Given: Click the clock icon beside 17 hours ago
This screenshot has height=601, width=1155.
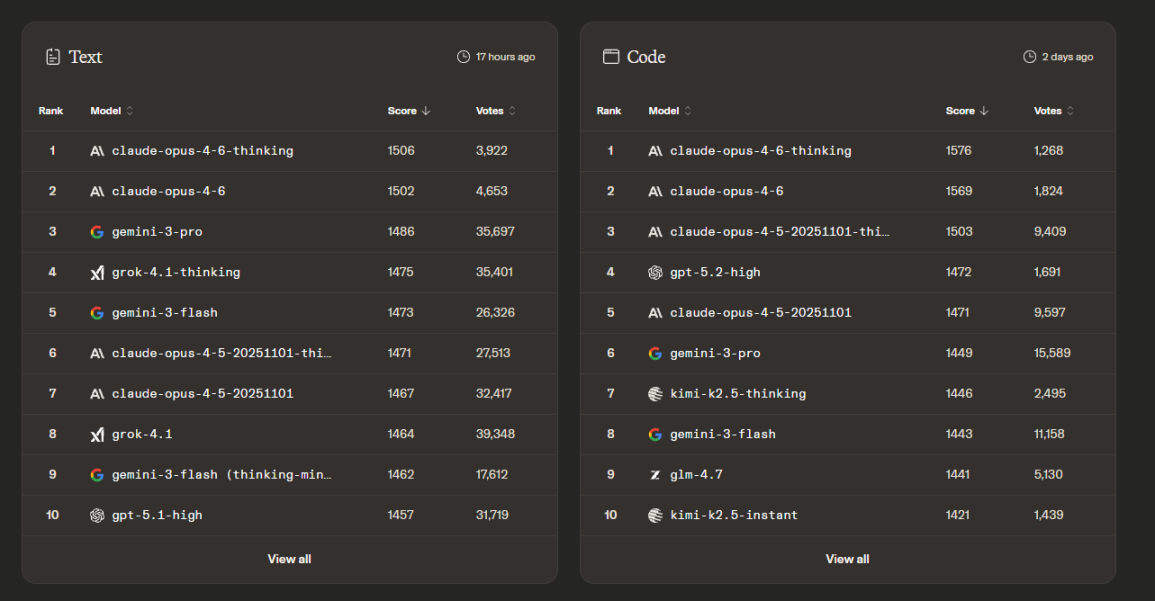Looking at the screenshot, I should click(x=463, y=57).
